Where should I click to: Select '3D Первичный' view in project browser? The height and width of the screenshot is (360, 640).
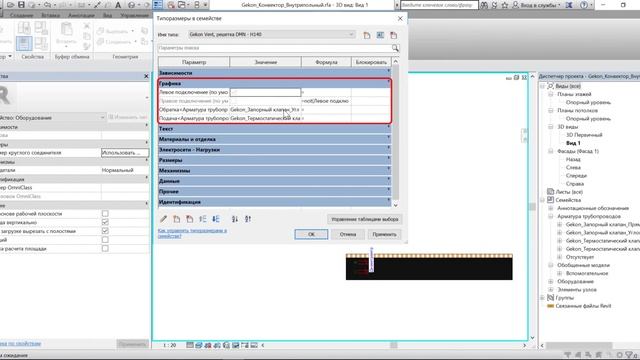tap(584, 135)
